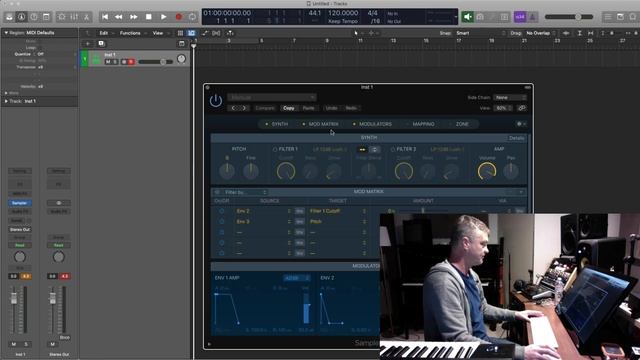Click the Redo button in plugin header

tap(351, 108)
